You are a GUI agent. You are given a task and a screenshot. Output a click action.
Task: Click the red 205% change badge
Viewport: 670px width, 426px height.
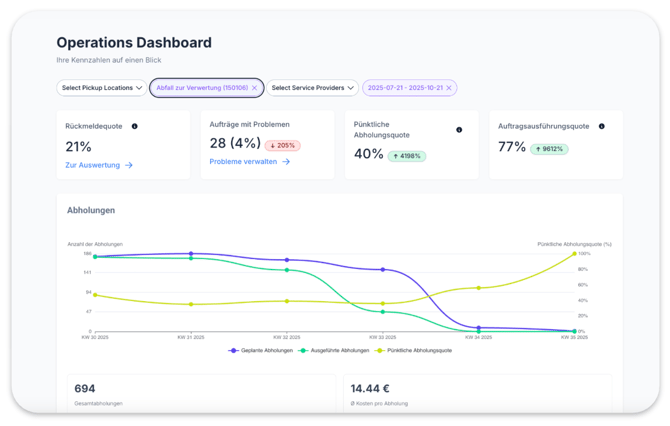[283, 145]
